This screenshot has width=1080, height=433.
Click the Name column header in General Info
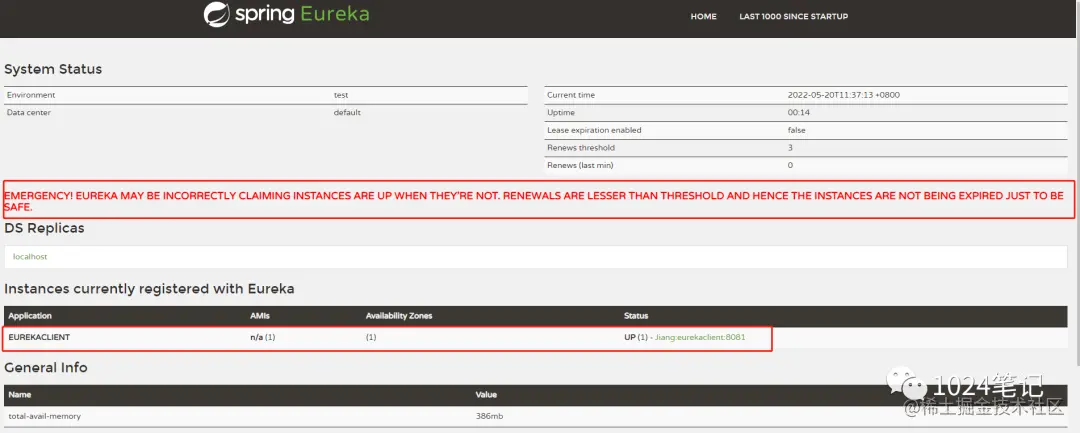pos(19,395)
